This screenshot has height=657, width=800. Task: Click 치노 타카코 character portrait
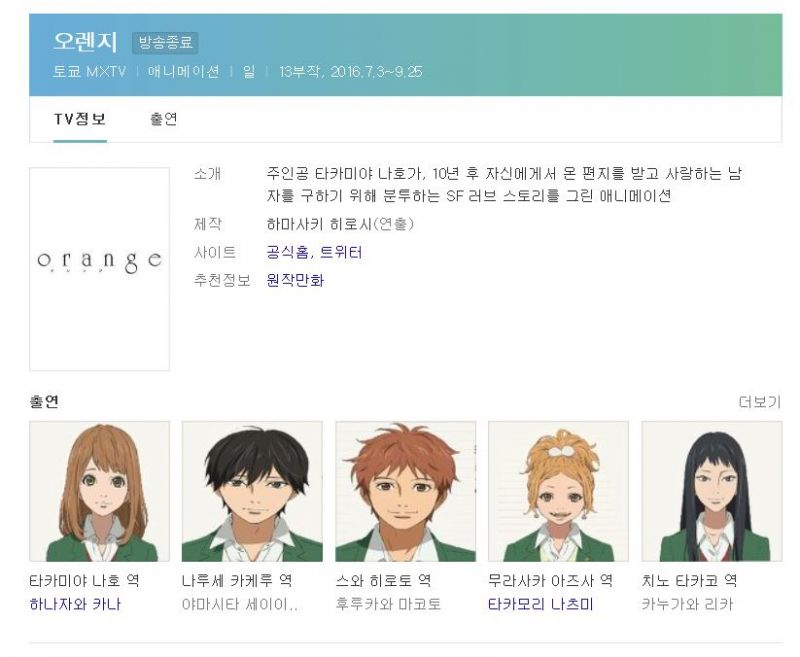pyautogui.click(x=712, y=491)
